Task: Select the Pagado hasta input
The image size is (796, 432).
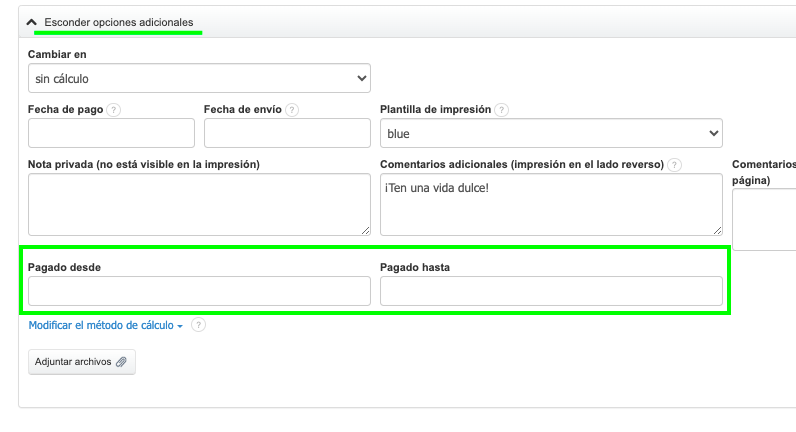Action: click(x=551, y=291)
